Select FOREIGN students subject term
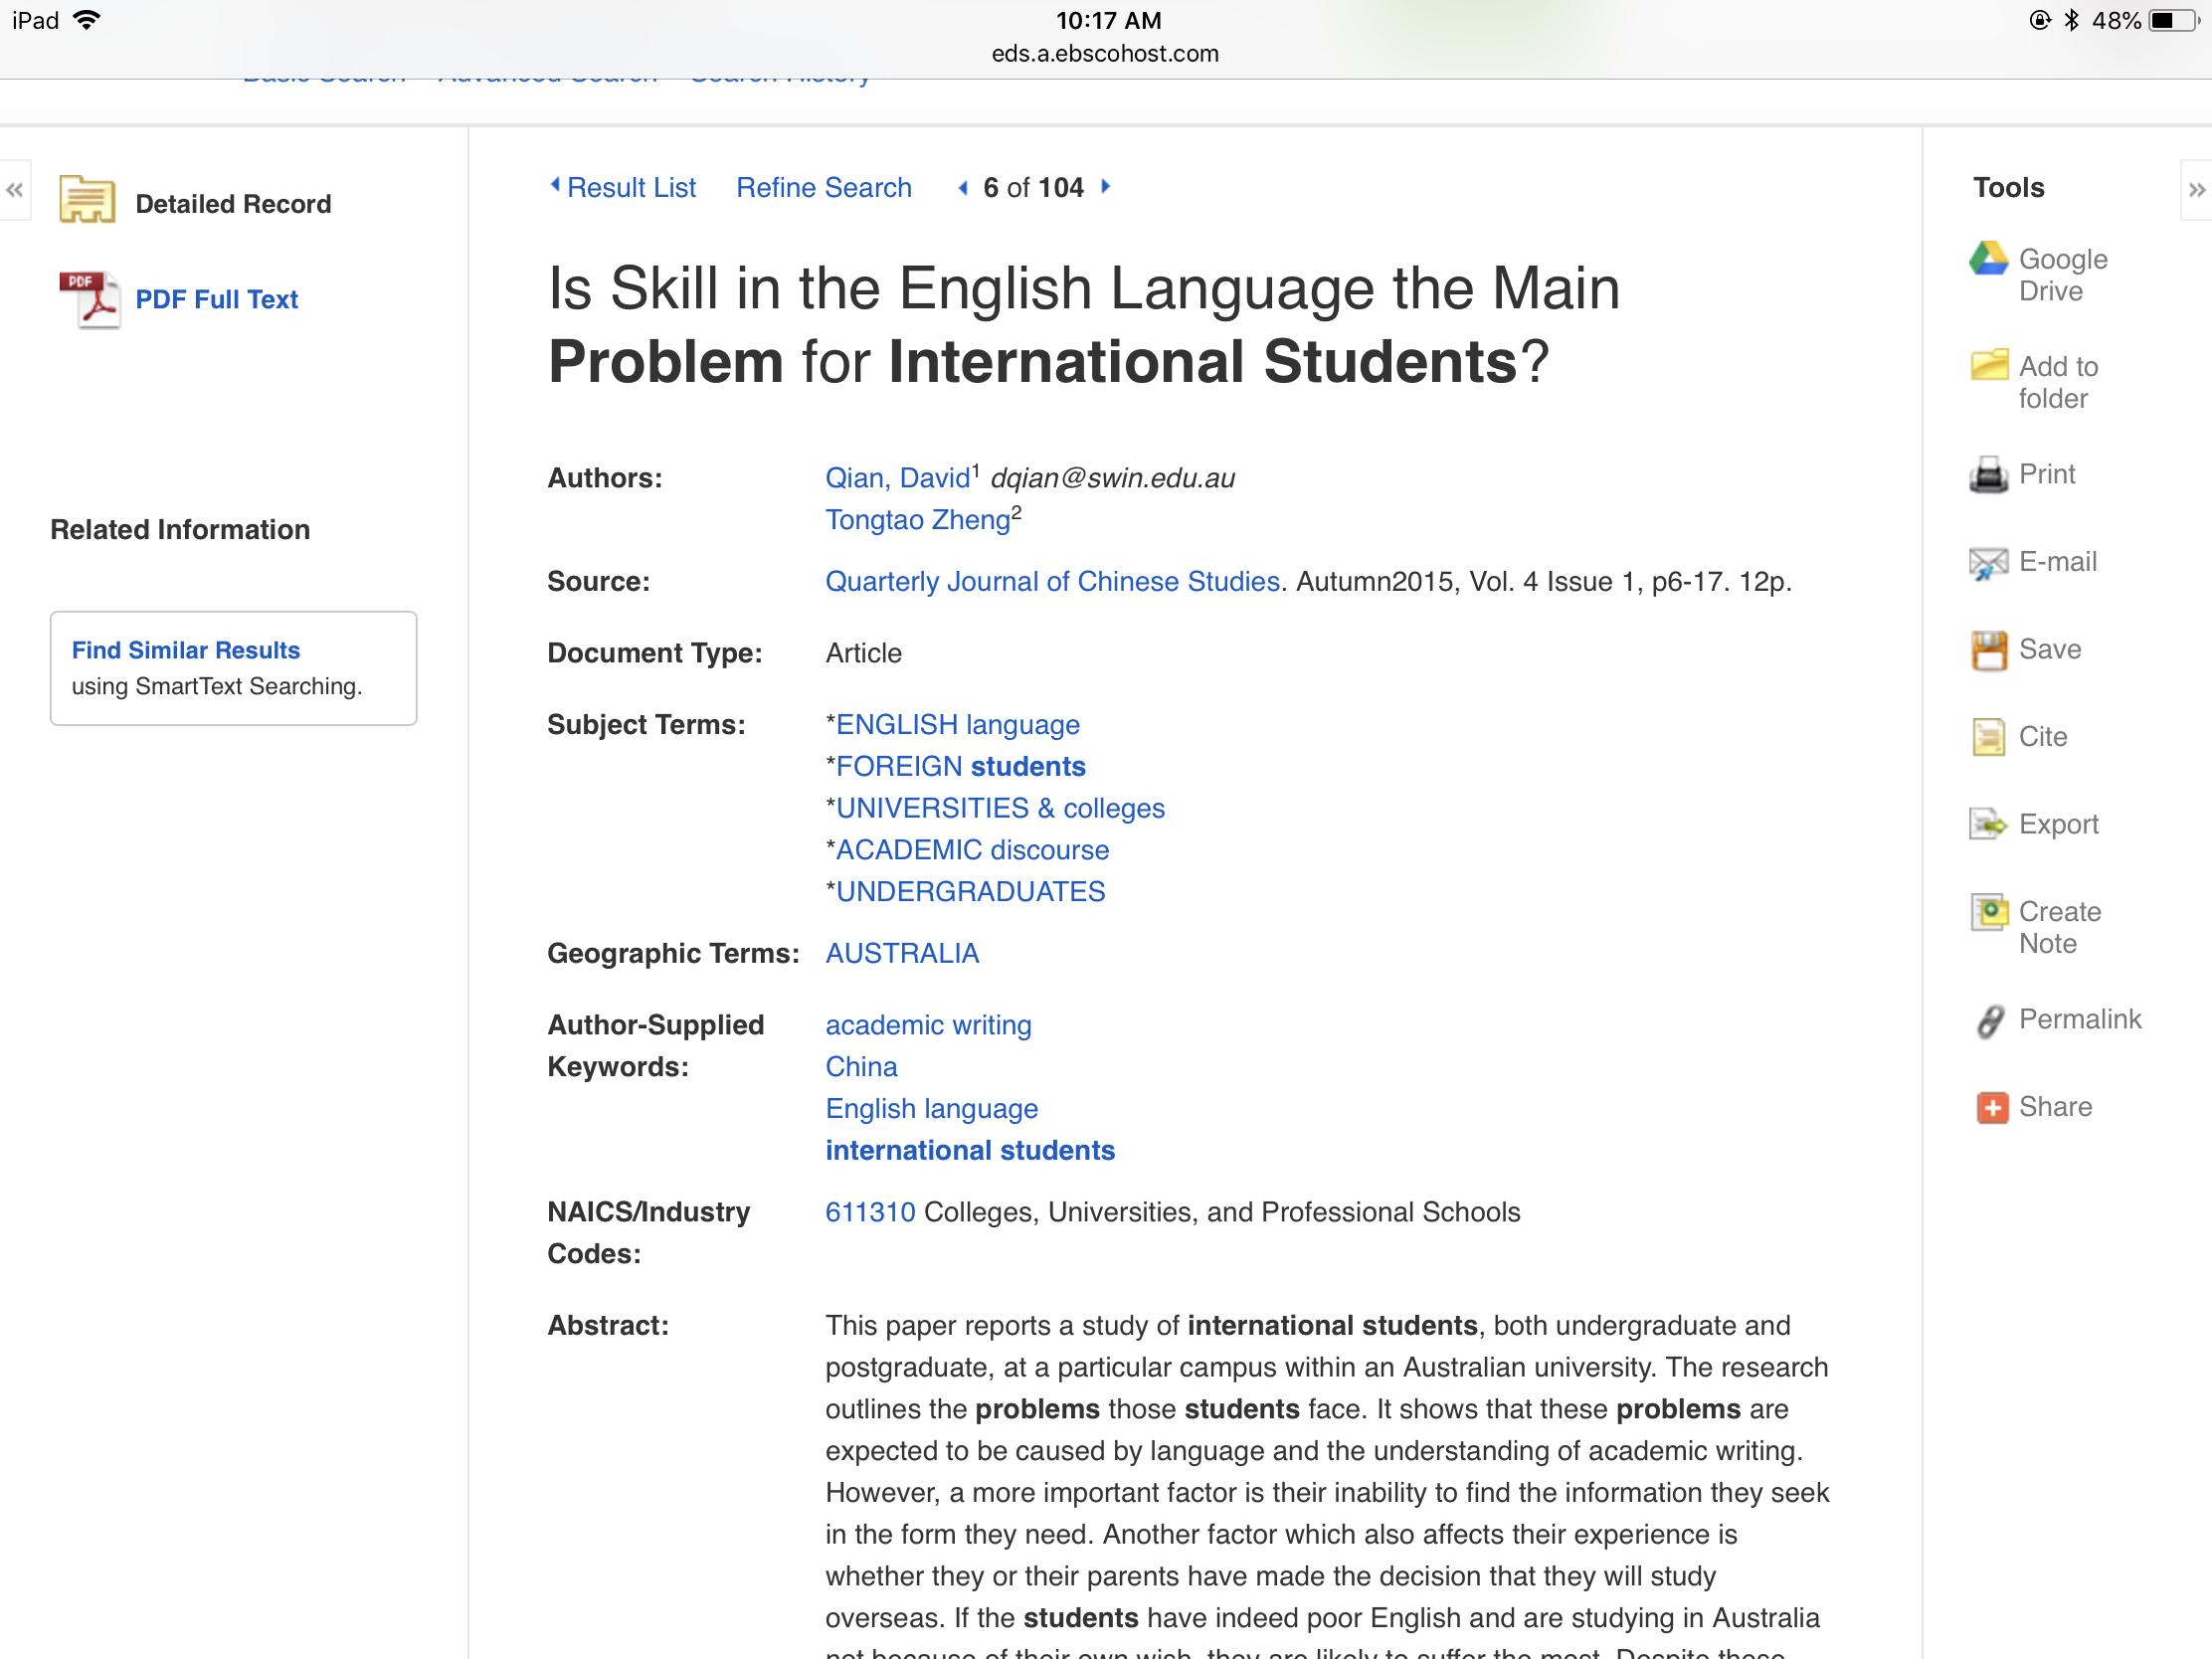The width and height of the screenshot is (2212, 1659). tap(960, 767)
